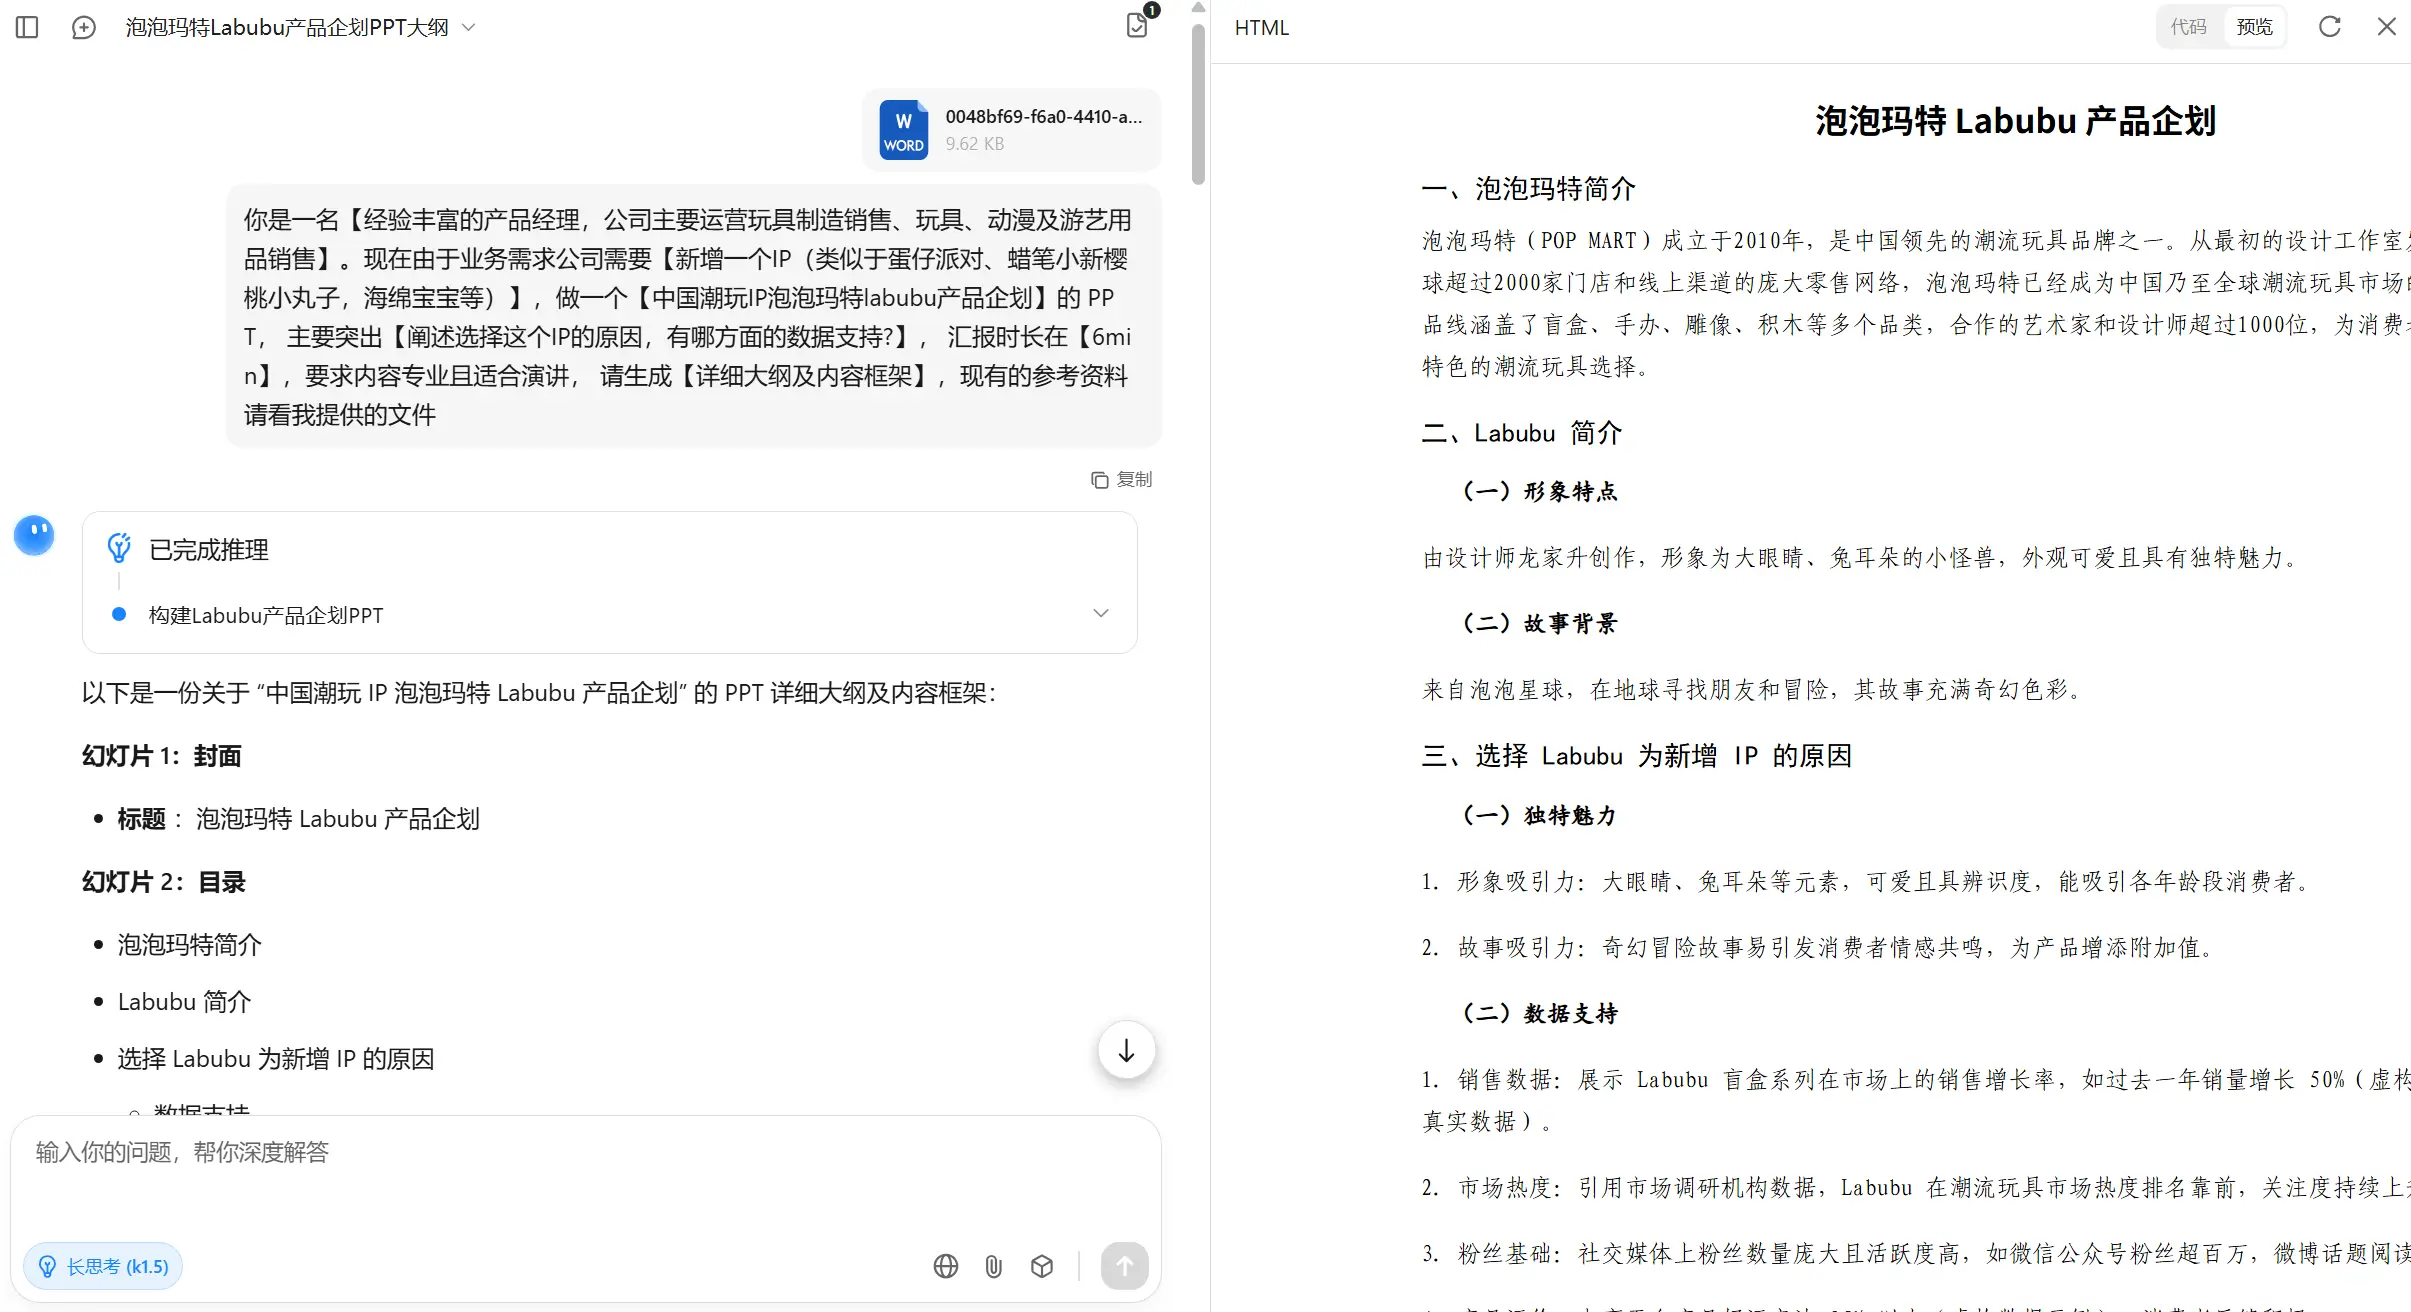Close the HTML preview panel

pos(2387,27)
